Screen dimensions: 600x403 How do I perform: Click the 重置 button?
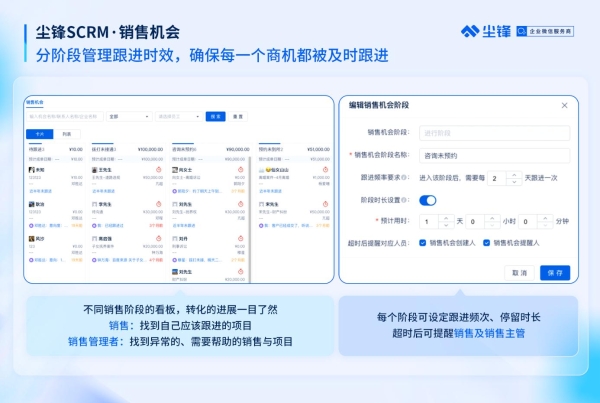(x=238, y=116)
